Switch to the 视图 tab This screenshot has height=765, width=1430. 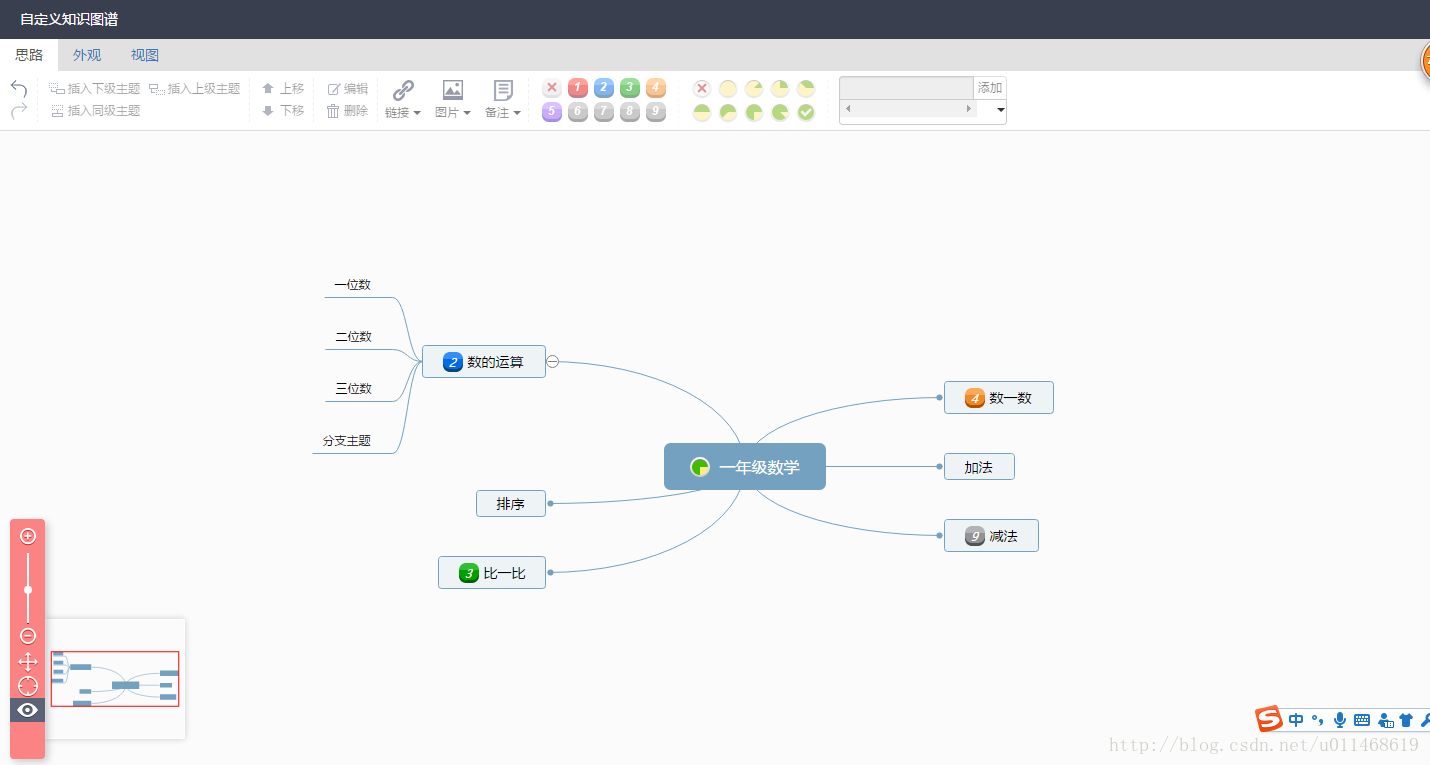click(x=145, y=55)
